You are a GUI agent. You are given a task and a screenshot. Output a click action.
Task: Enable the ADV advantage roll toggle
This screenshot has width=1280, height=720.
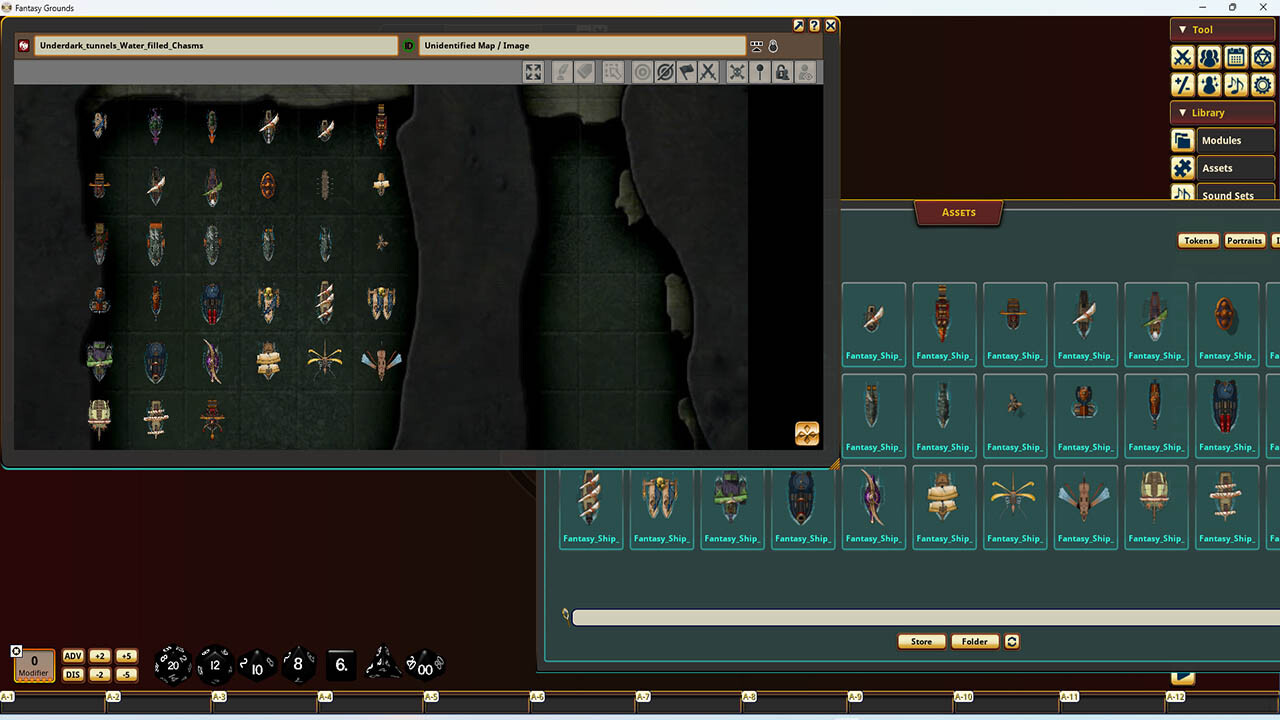72,656
